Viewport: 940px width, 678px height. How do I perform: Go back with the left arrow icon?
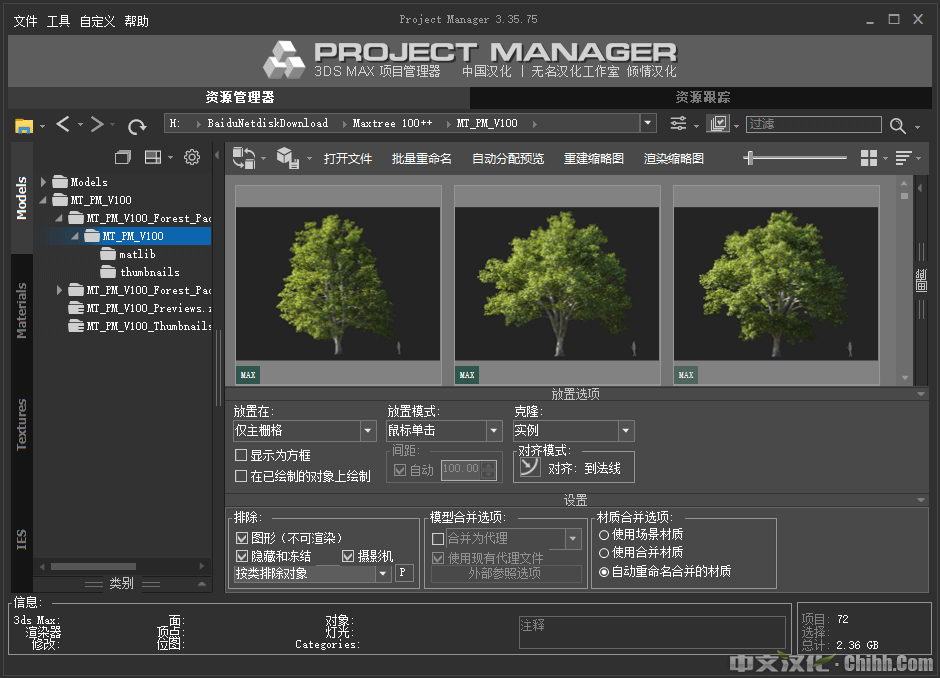coord(63,124)
